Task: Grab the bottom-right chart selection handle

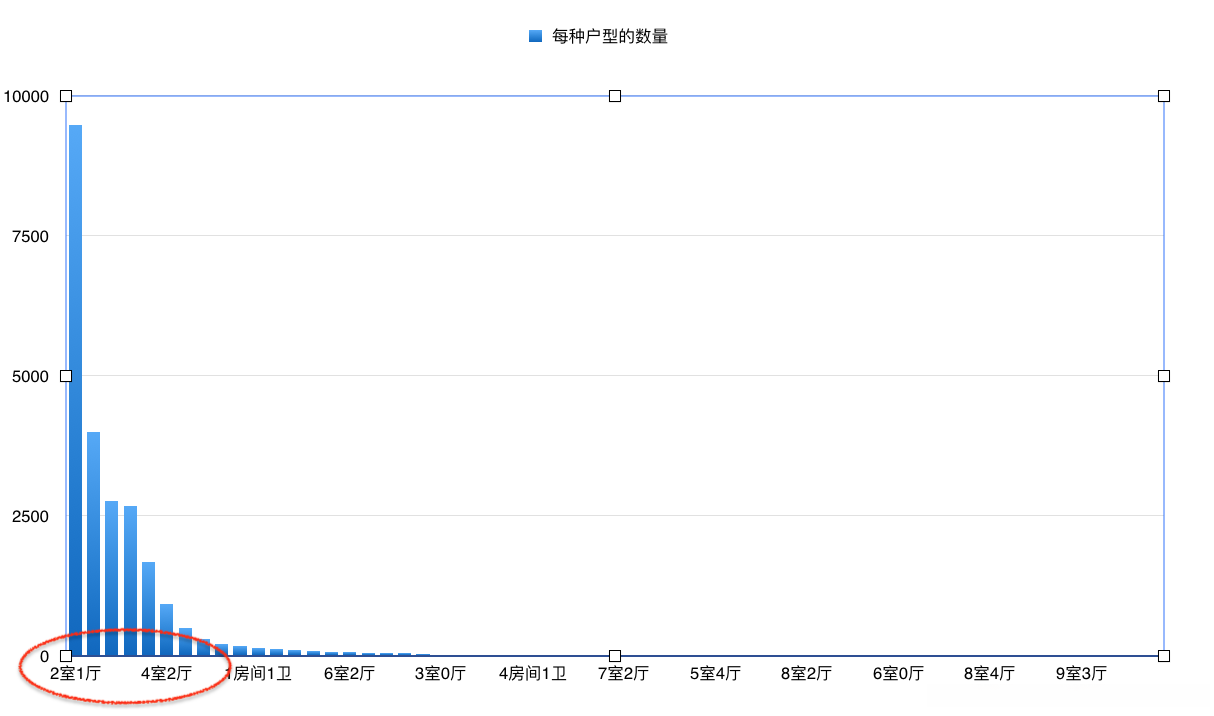Action: (x=1164, y=656)
